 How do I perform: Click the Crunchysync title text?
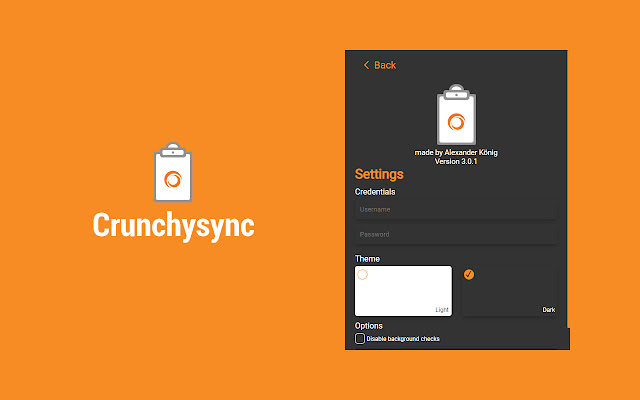click(x=174, y=225)
